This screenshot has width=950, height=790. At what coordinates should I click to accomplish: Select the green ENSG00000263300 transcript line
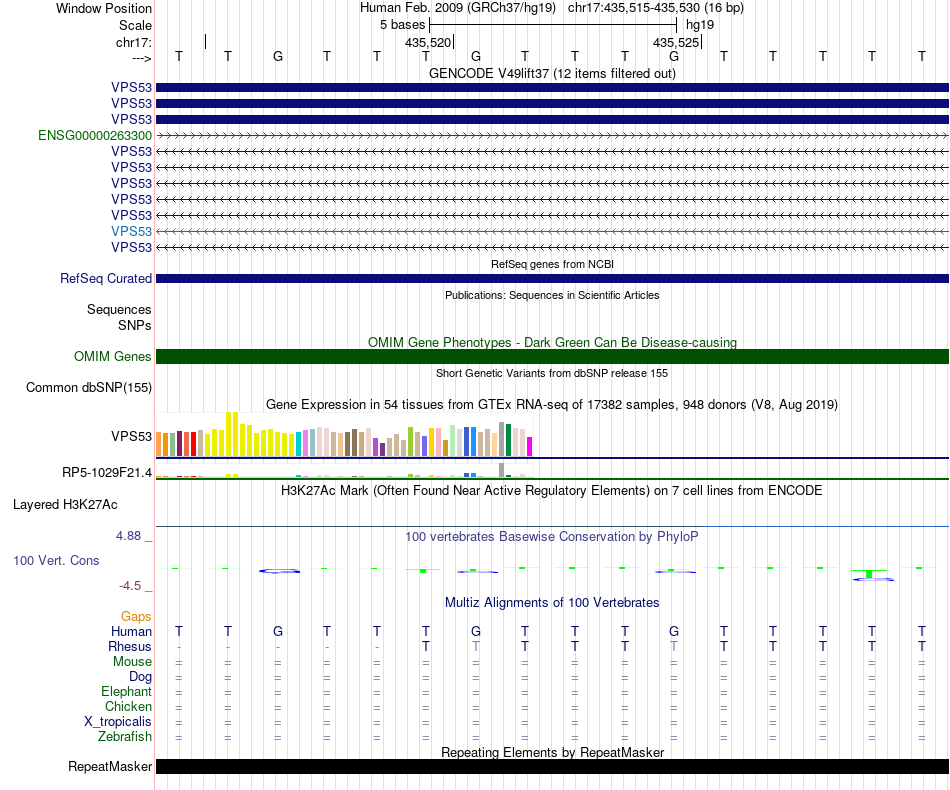(552, 136)
